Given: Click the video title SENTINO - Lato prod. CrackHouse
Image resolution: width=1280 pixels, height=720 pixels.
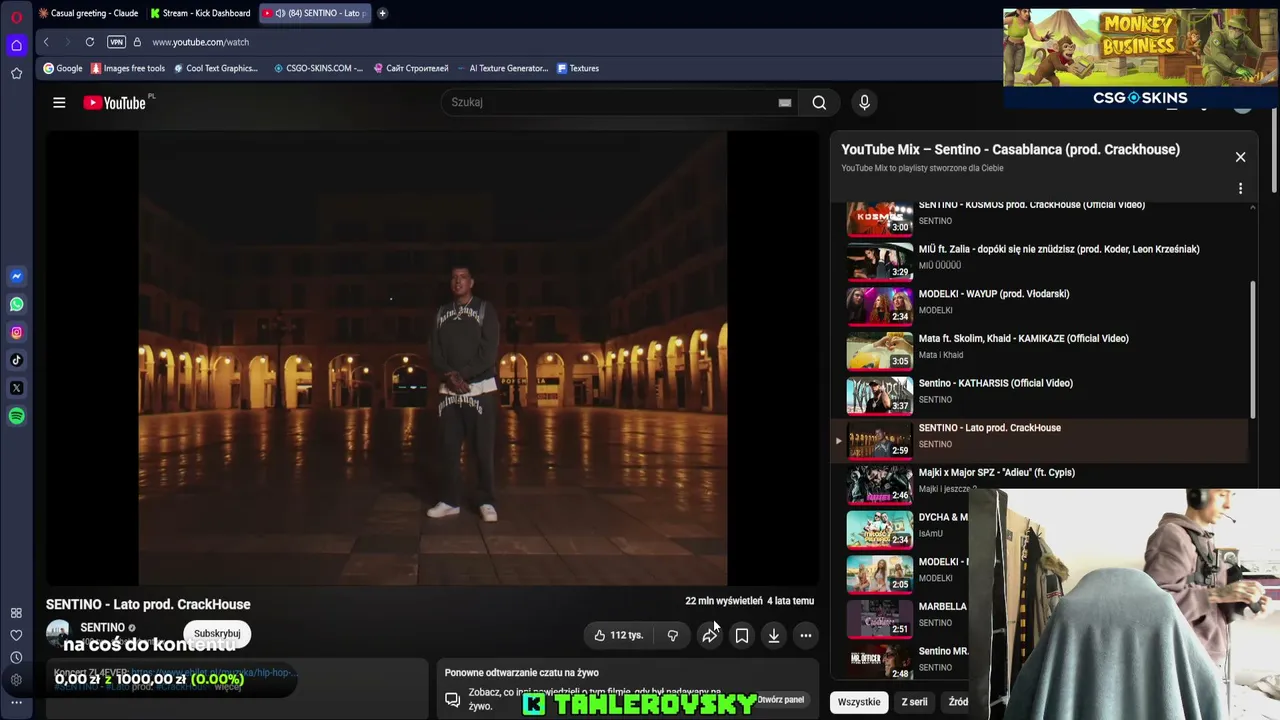Looking at the screenshot, I should 148,604.
